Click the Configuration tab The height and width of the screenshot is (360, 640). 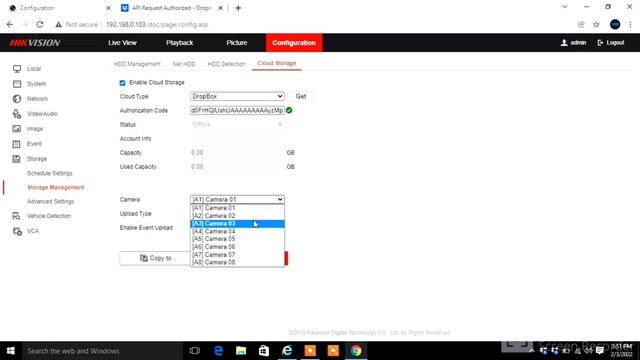point(294,43)
